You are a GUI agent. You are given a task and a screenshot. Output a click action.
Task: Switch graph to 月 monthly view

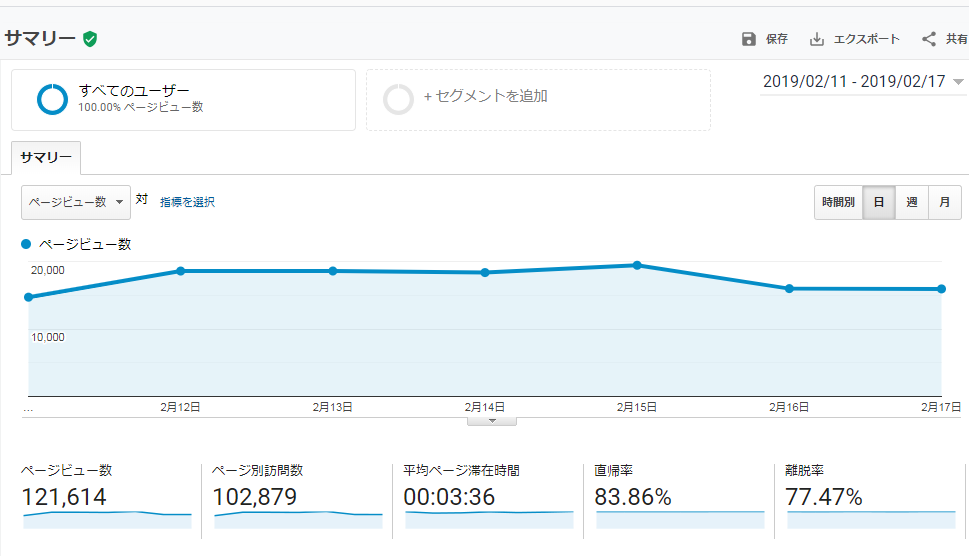[944, 202]
